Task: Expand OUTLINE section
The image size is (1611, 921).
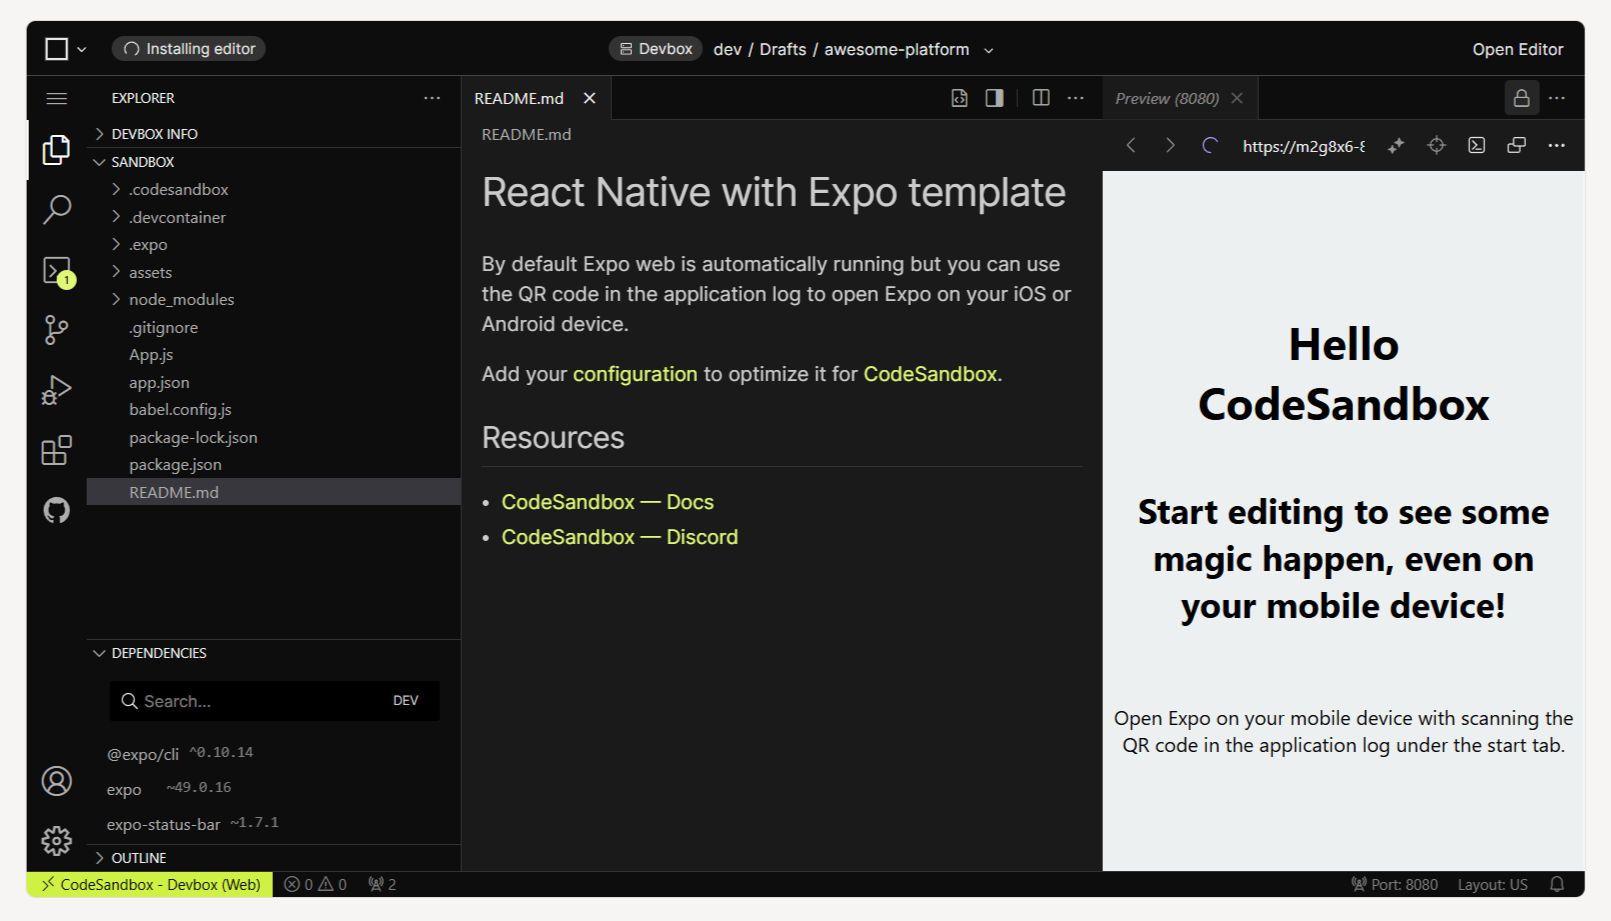Action: click(x=274, y=858)
